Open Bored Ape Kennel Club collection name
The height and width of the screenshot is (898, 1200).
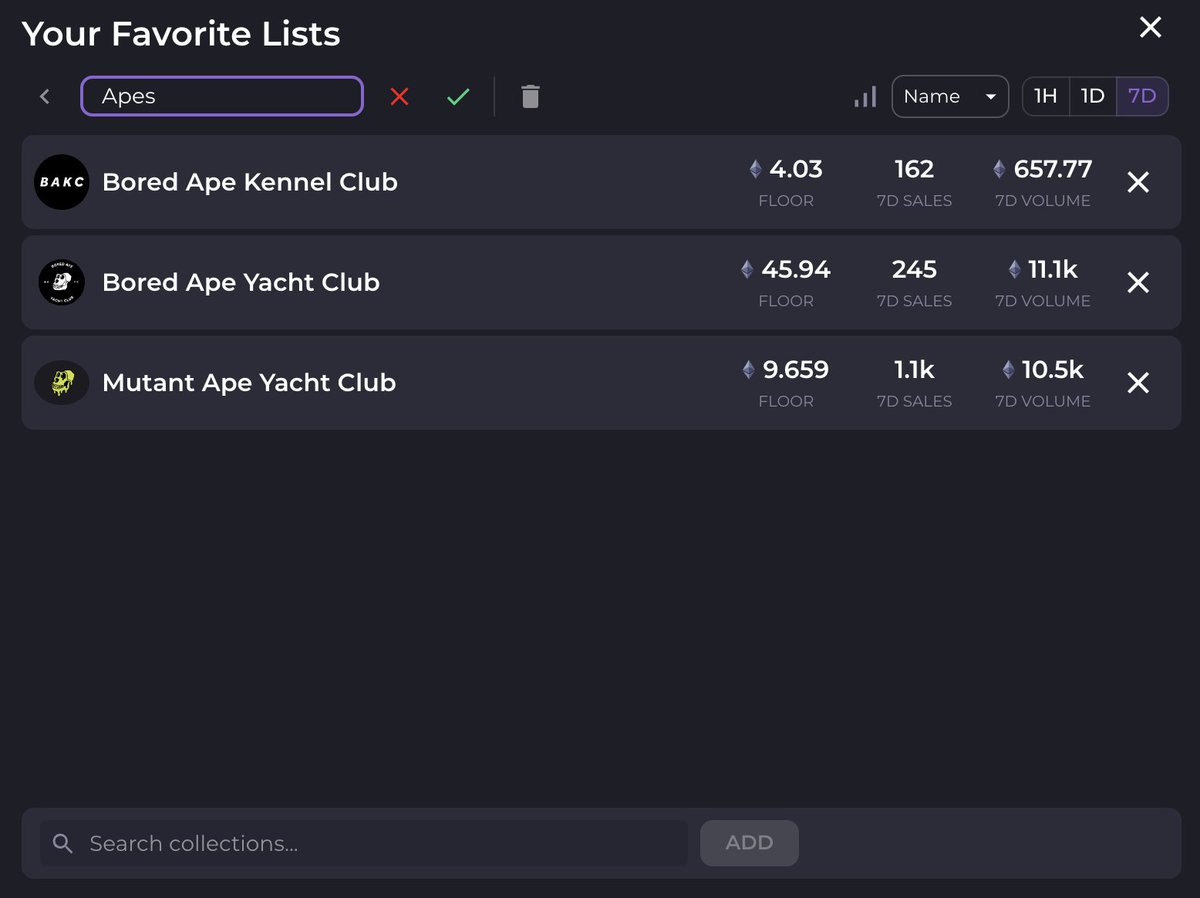coord(250,182)
